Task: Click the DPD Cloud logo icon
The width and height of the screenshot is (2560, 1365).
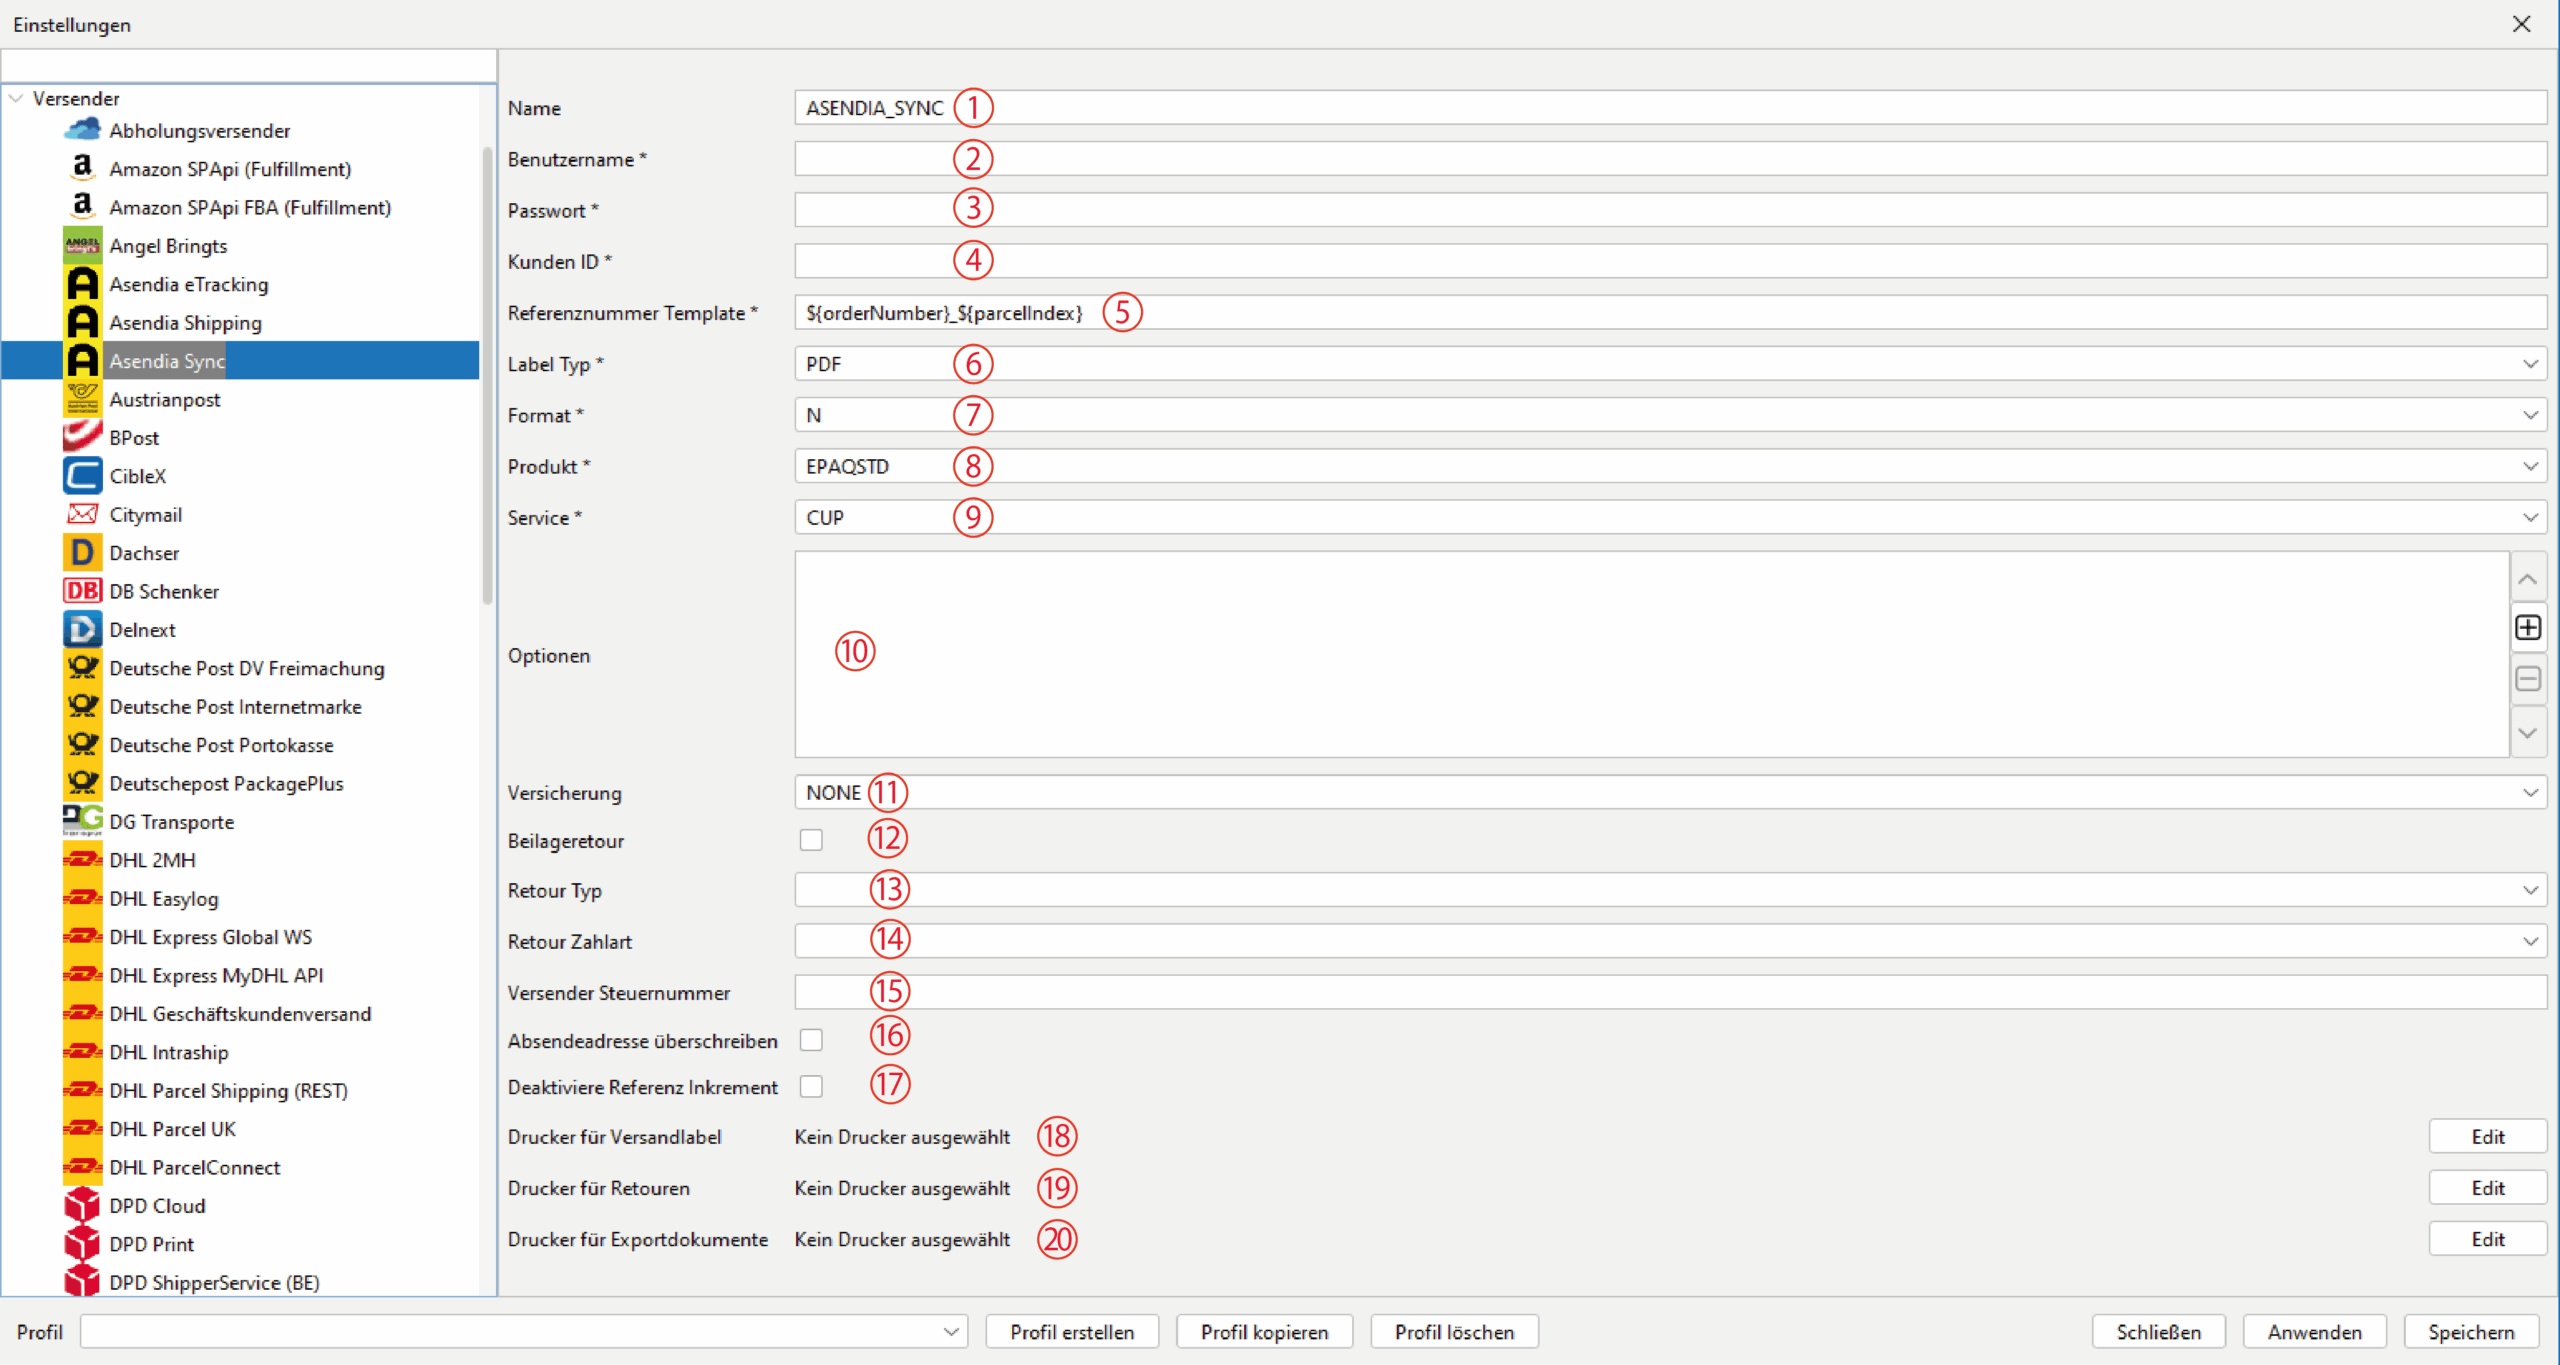Action: 82,1205
